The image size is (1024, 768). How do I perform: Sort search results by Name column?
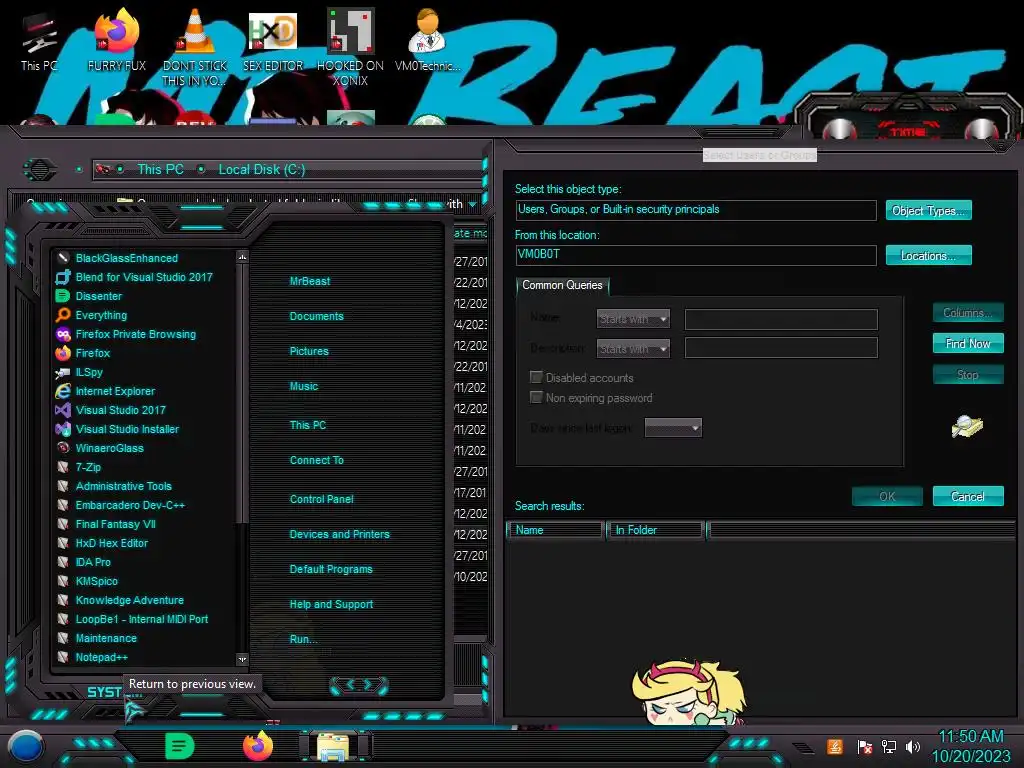555,530
